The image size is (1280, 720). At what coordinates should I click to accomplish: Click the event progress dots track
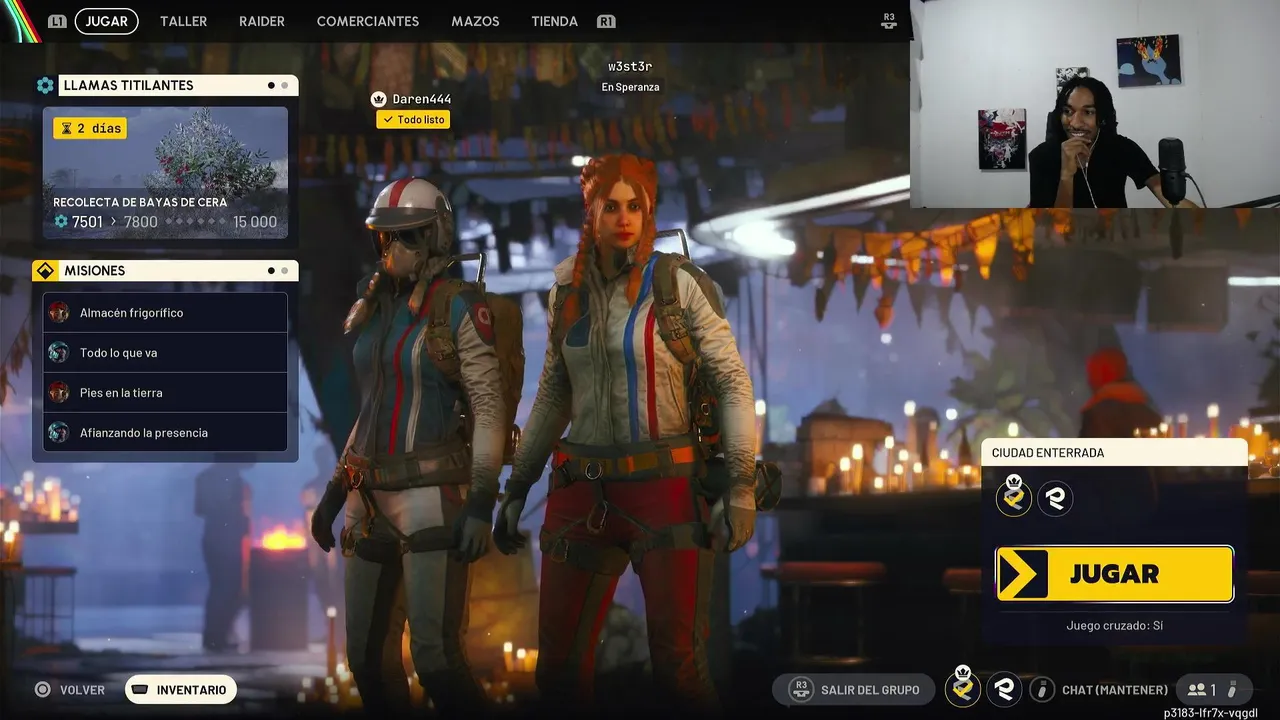[195, 222]
